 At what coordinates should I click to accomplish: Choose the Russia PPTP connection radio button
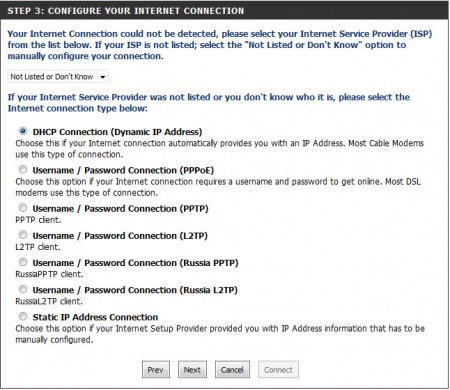pyautogui.click(x=23, y=262)
